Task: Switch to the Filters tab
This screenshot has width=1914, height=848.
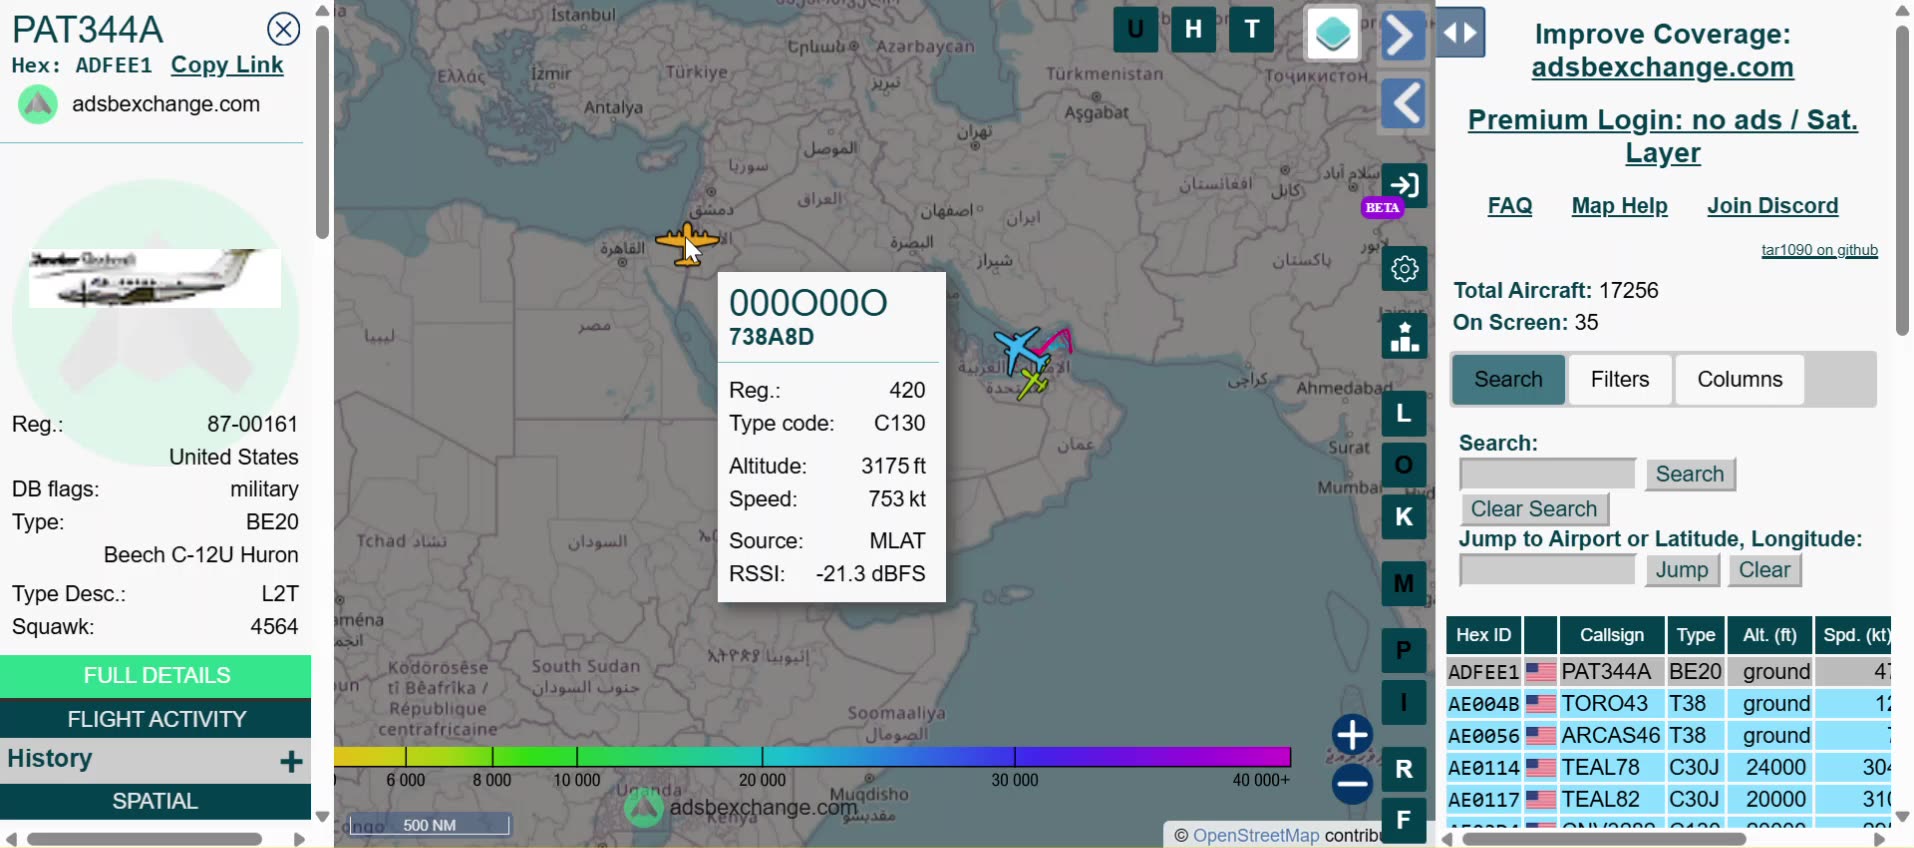Action: click(1620, 379)
